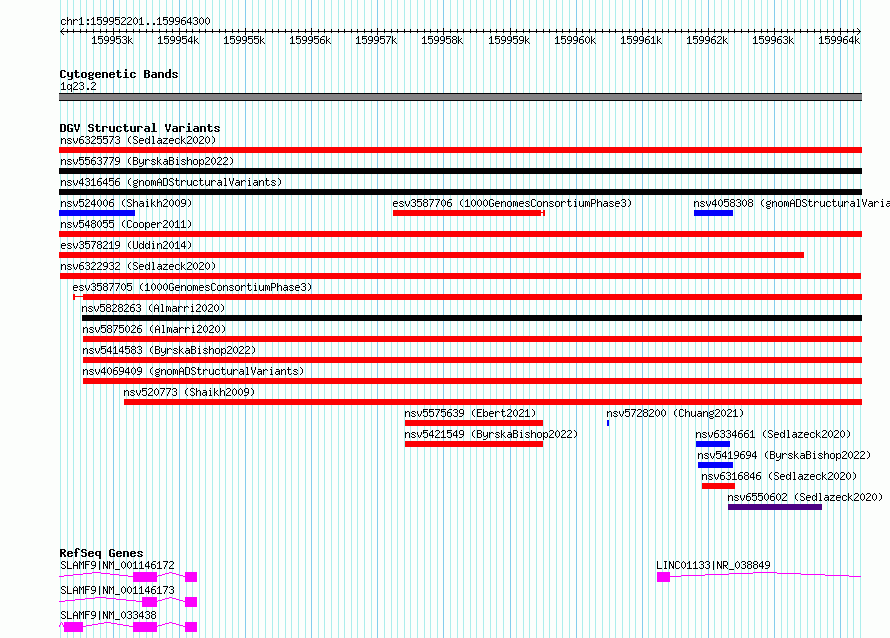This screenshot has height=638, width=890.
Task: Open the esv3578219 (Uddin2014) label
Action: pyautogui.click(x=126, y=245)
